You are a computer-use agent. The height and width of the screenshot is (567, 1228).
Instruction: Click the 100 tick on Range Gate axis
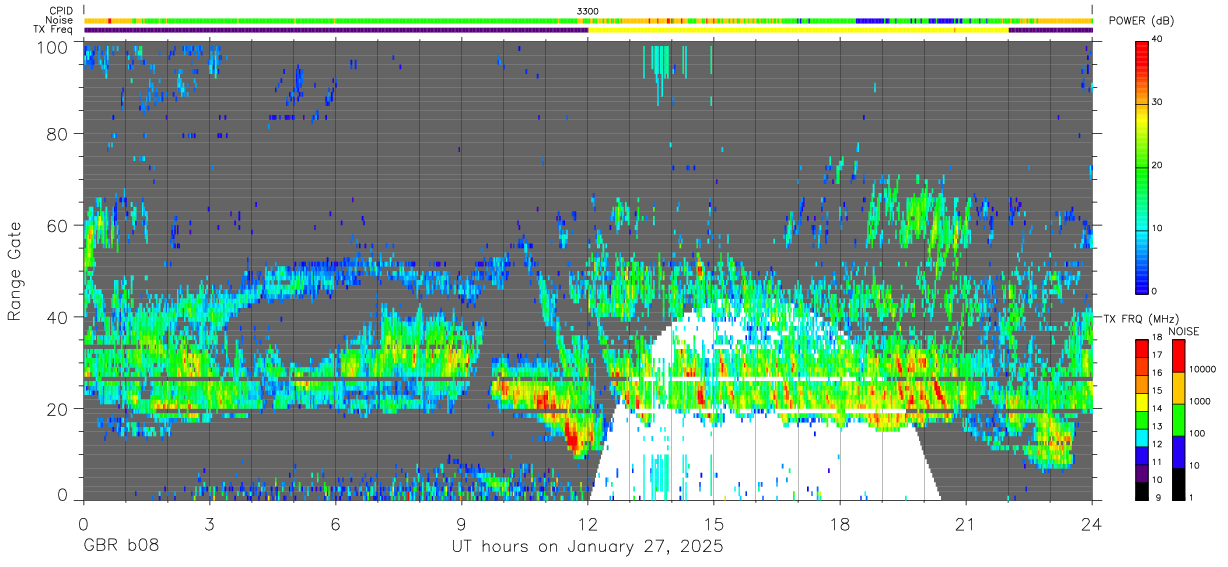pyautogui.click(x=52, y=47)
